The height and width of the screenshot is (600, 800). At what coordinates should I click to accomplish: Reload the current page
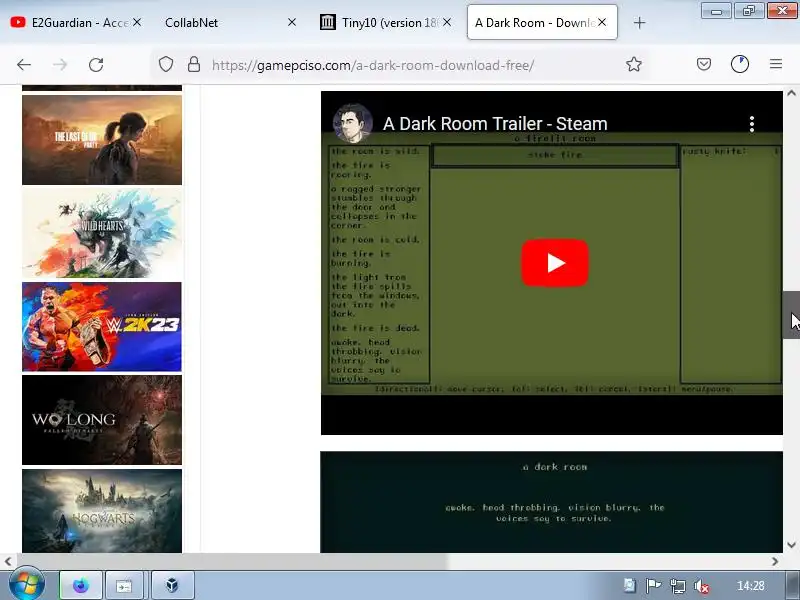(96, 65)
